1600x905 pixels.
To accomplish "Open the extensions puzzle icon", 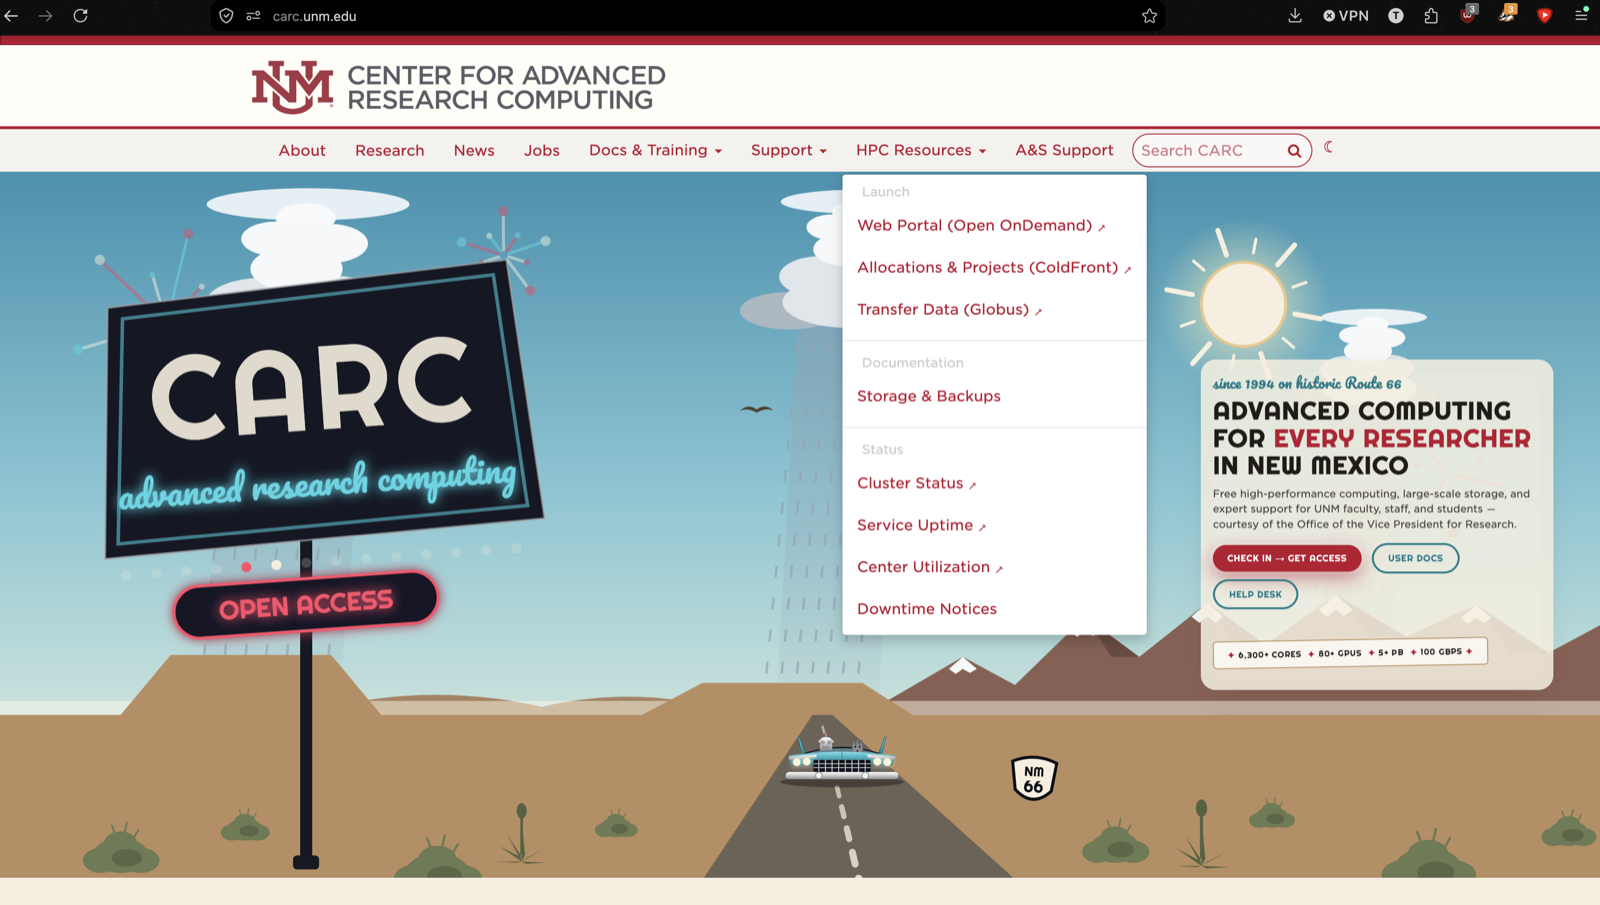I will [x=1431, y=16].
